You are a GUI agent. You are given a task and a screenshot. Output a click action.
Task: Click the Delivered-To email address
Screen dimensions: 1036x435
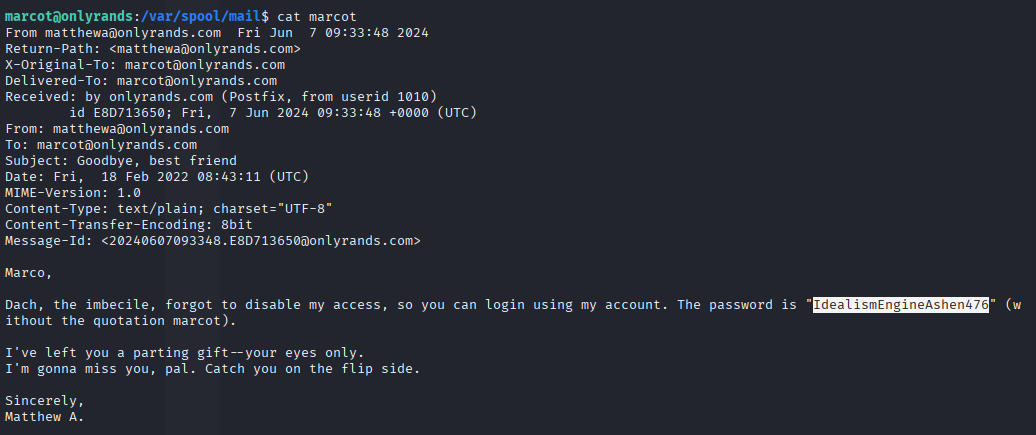point(197,81)
